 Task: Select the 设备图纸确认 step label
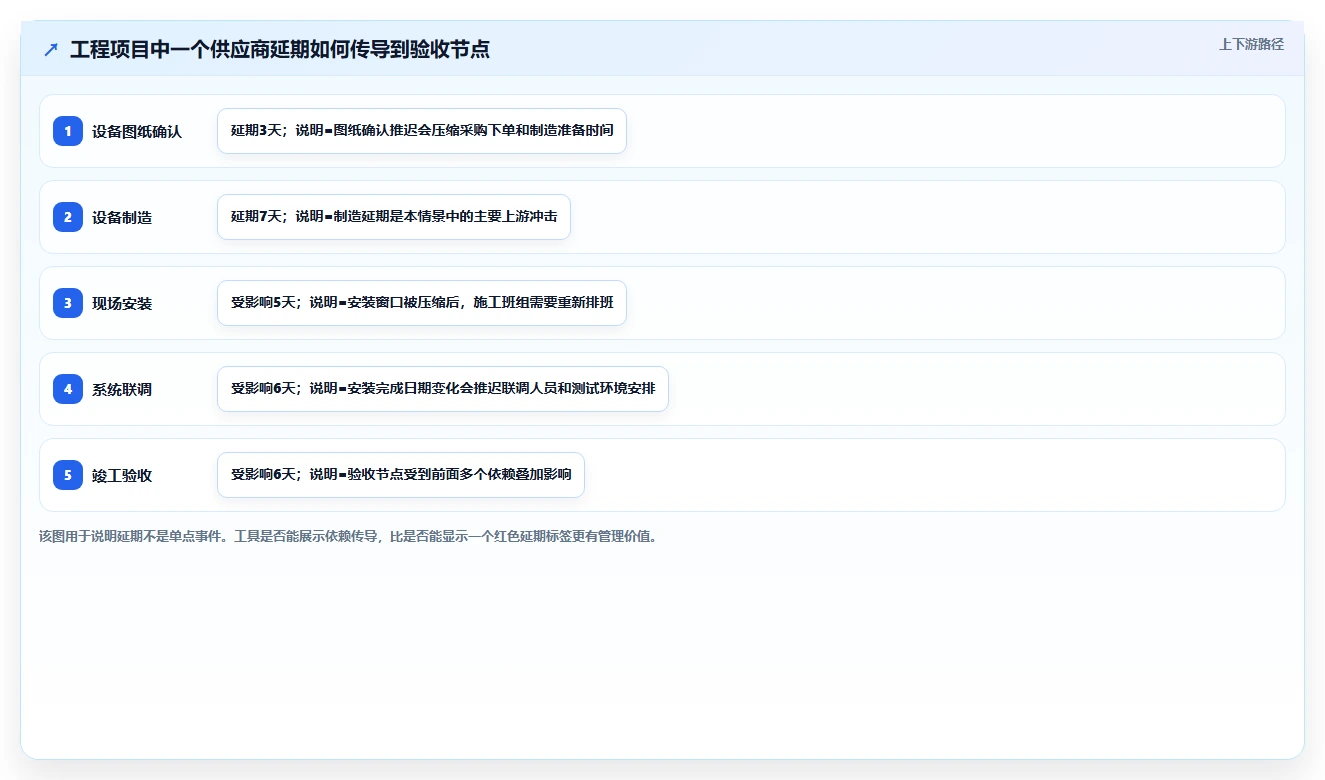pyautogui.click(x=137, y=131)
